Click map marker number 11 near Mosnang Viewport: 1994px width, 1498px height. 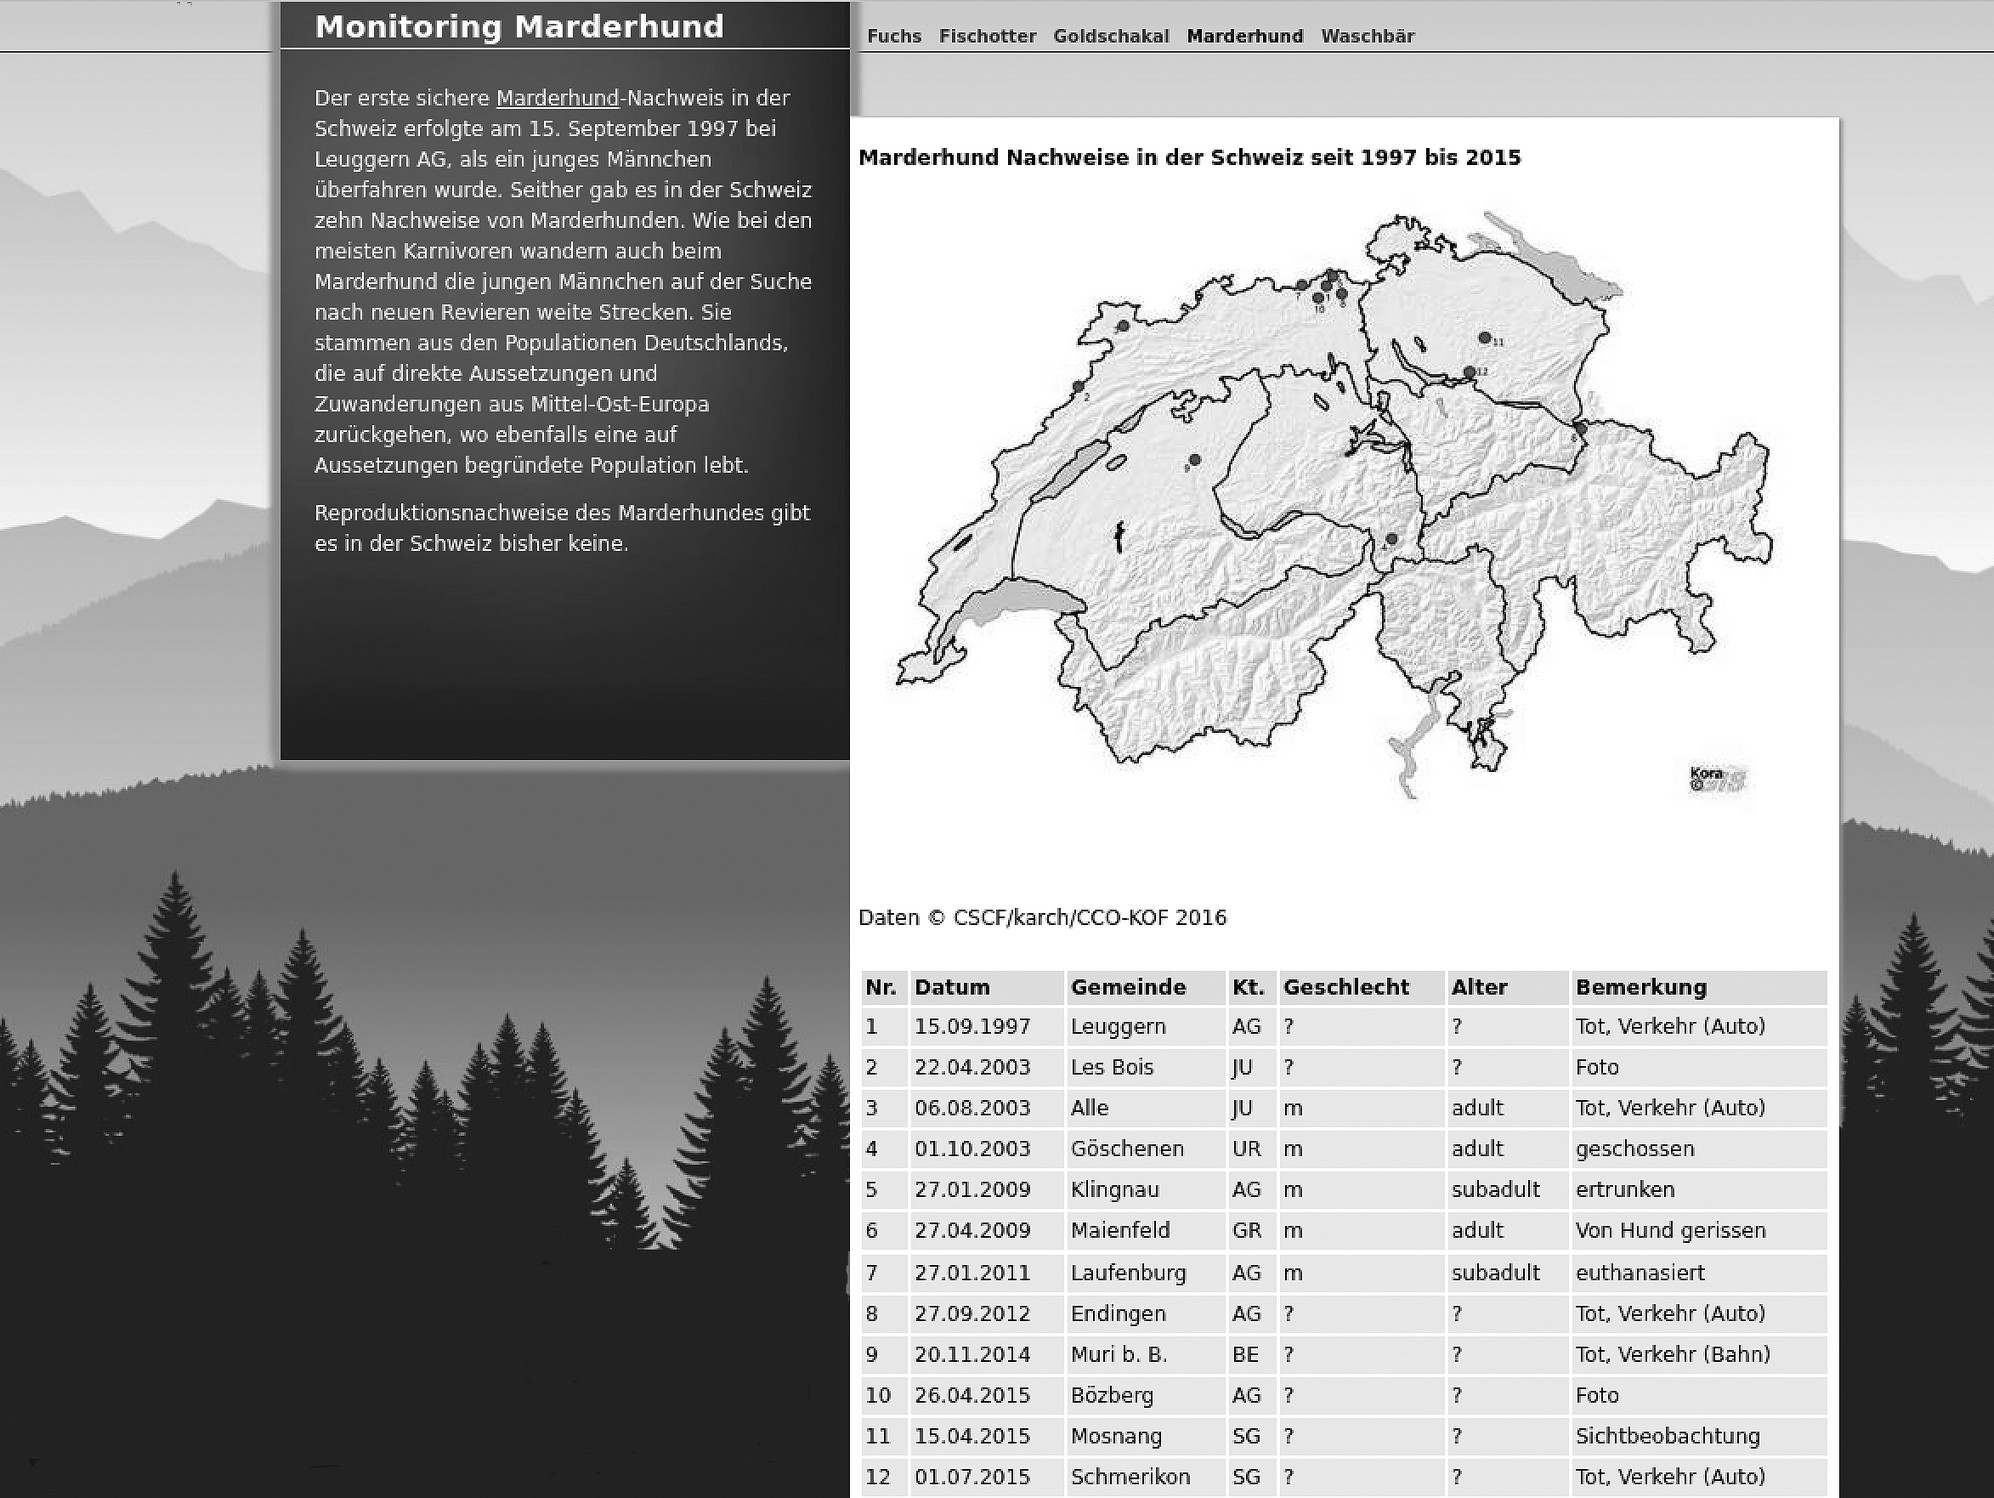[x=1484, y=338]
